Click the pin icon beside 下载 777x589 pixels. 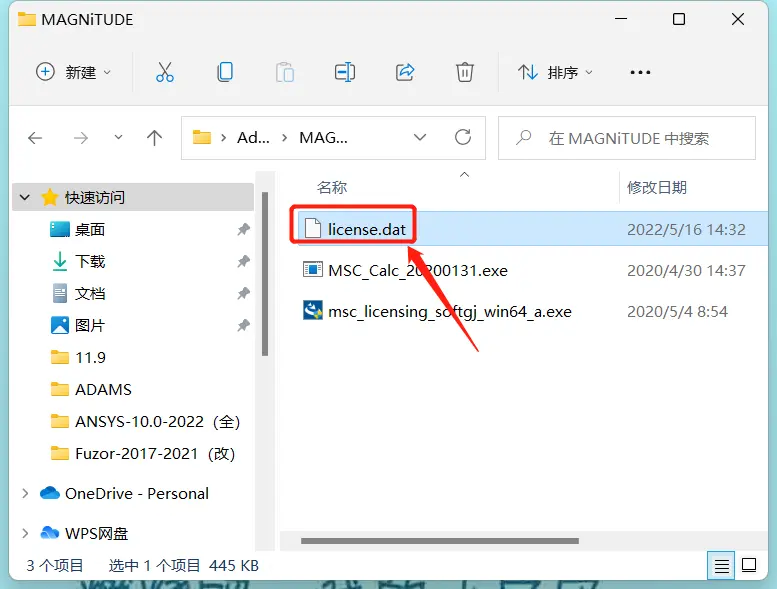pos(243,262)
